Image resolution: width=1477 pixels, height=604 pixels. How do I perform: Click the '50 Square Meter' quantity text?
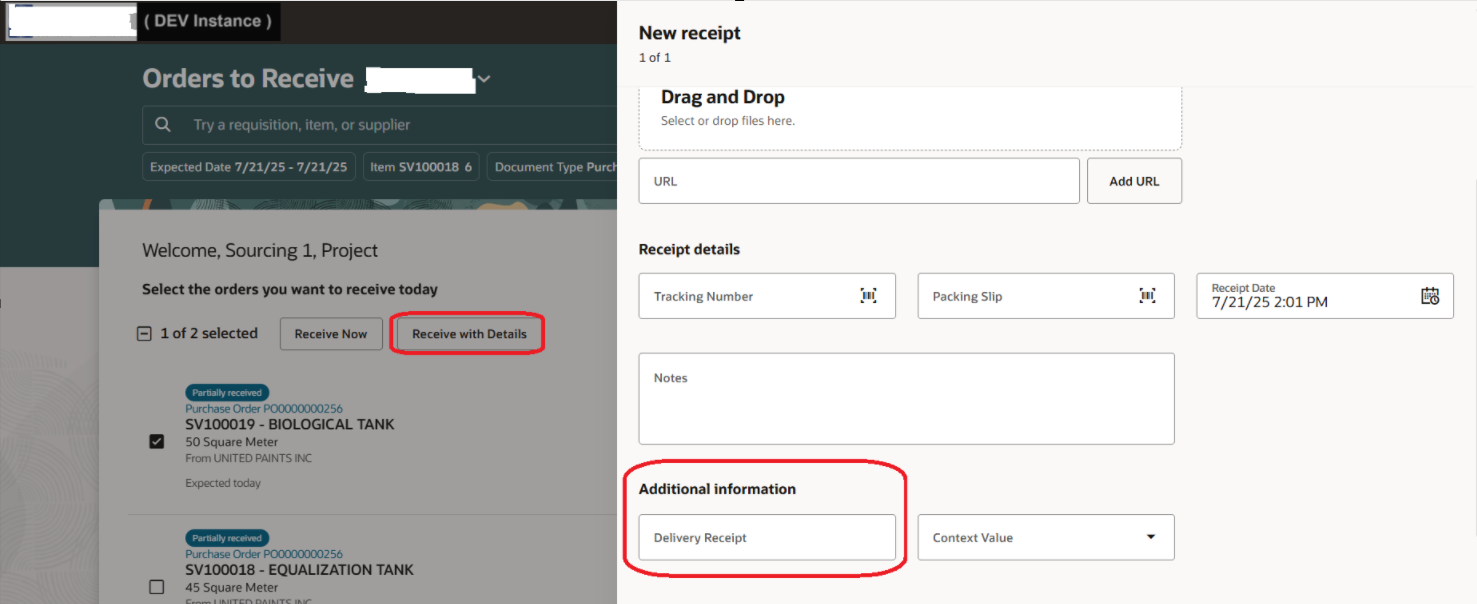tap(232, 442)
